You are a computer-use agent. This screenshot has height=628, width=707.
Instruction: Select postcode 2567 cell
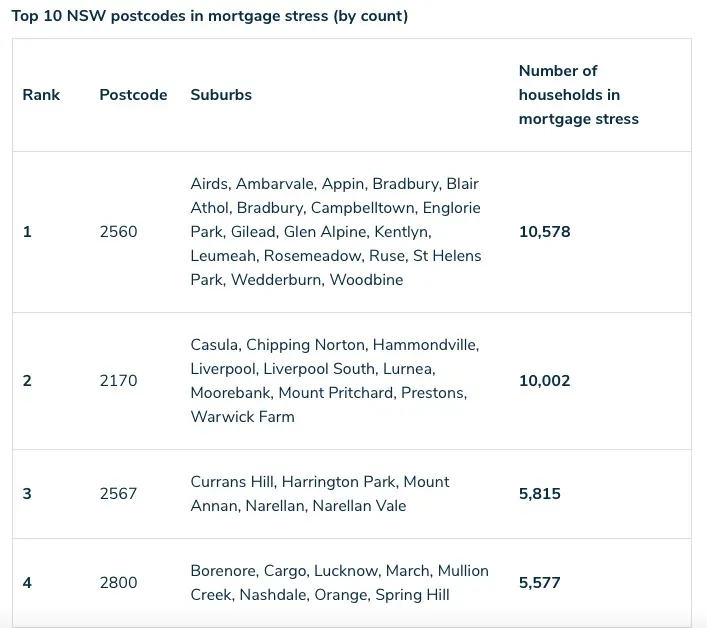[118, 493]
